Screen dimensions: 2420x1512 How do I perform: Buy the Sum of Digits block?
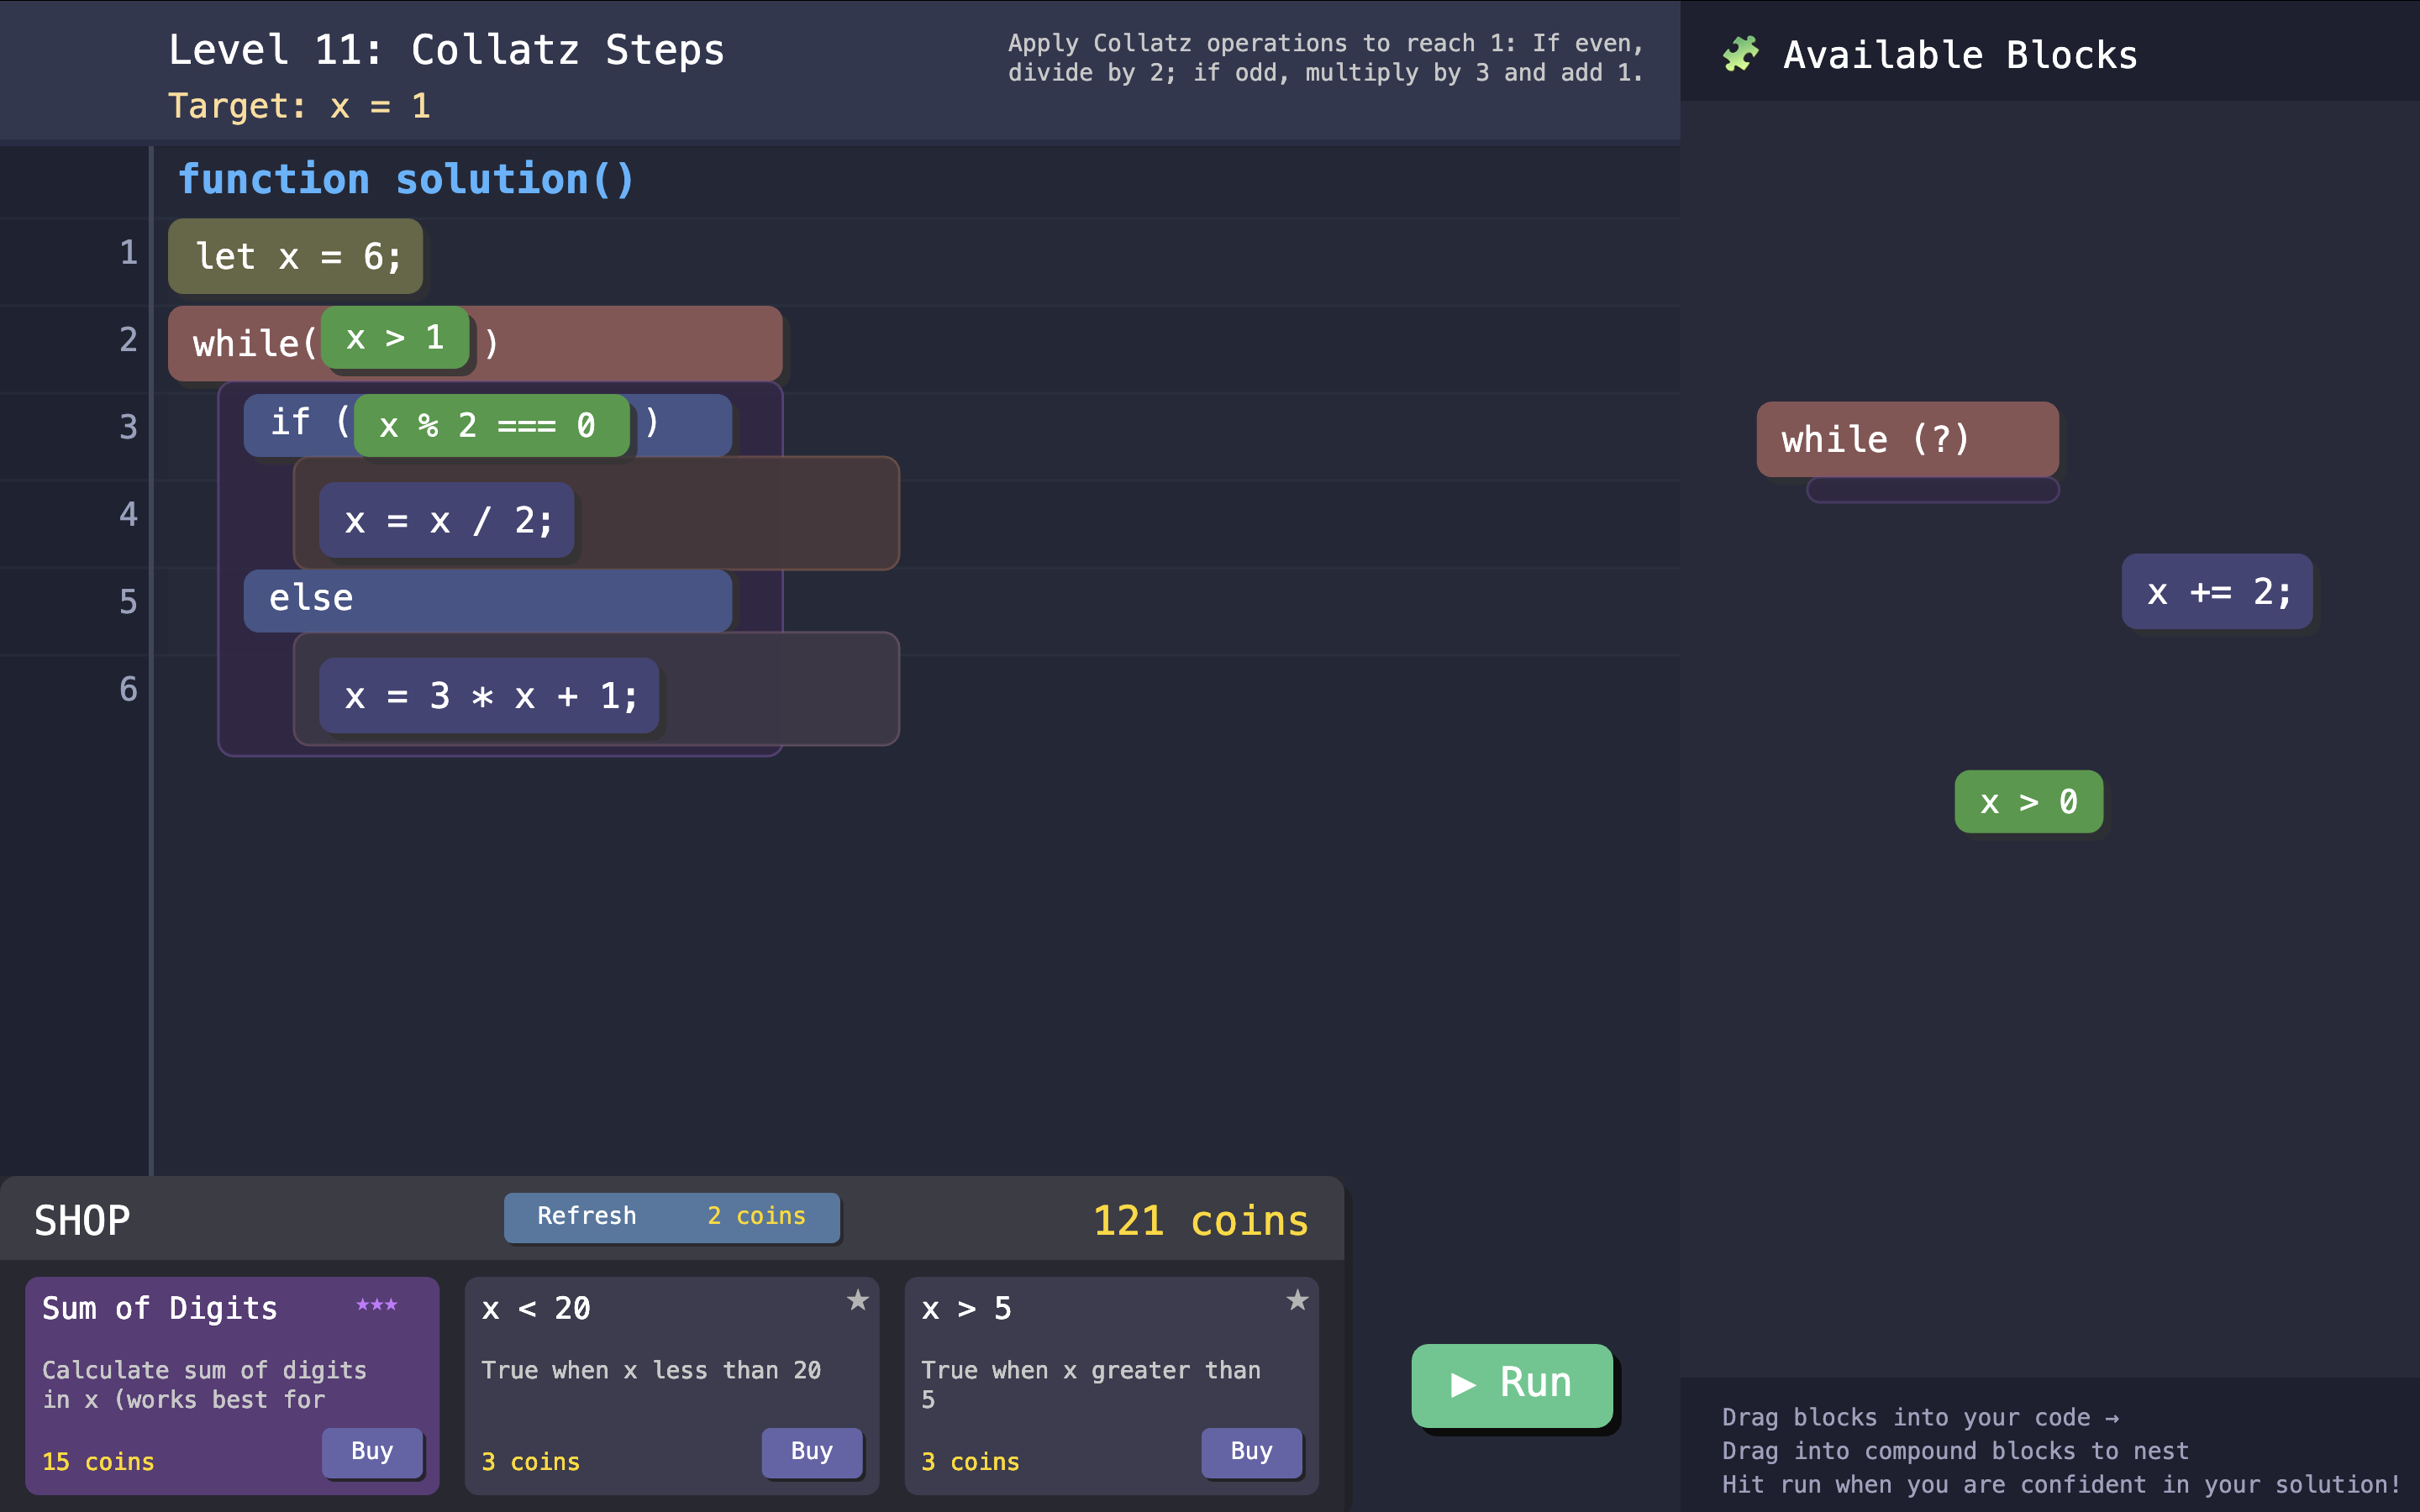point(372,1451)
